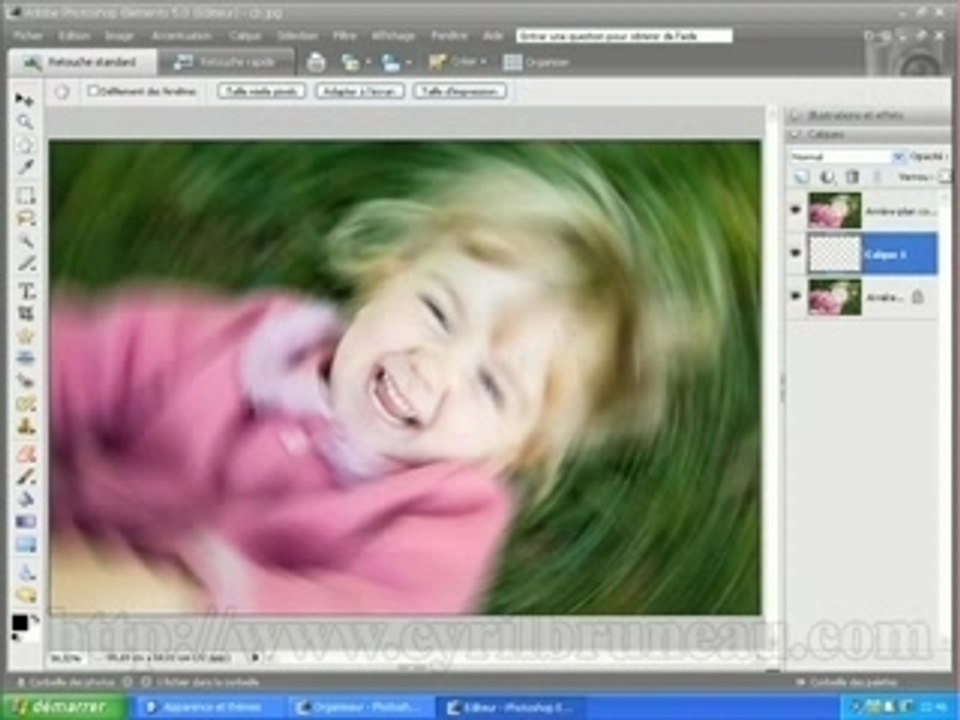Viewport: 960px width, 720px height.
Task: Create an adjustment layer half-circle icon
Action: point(827,177)
